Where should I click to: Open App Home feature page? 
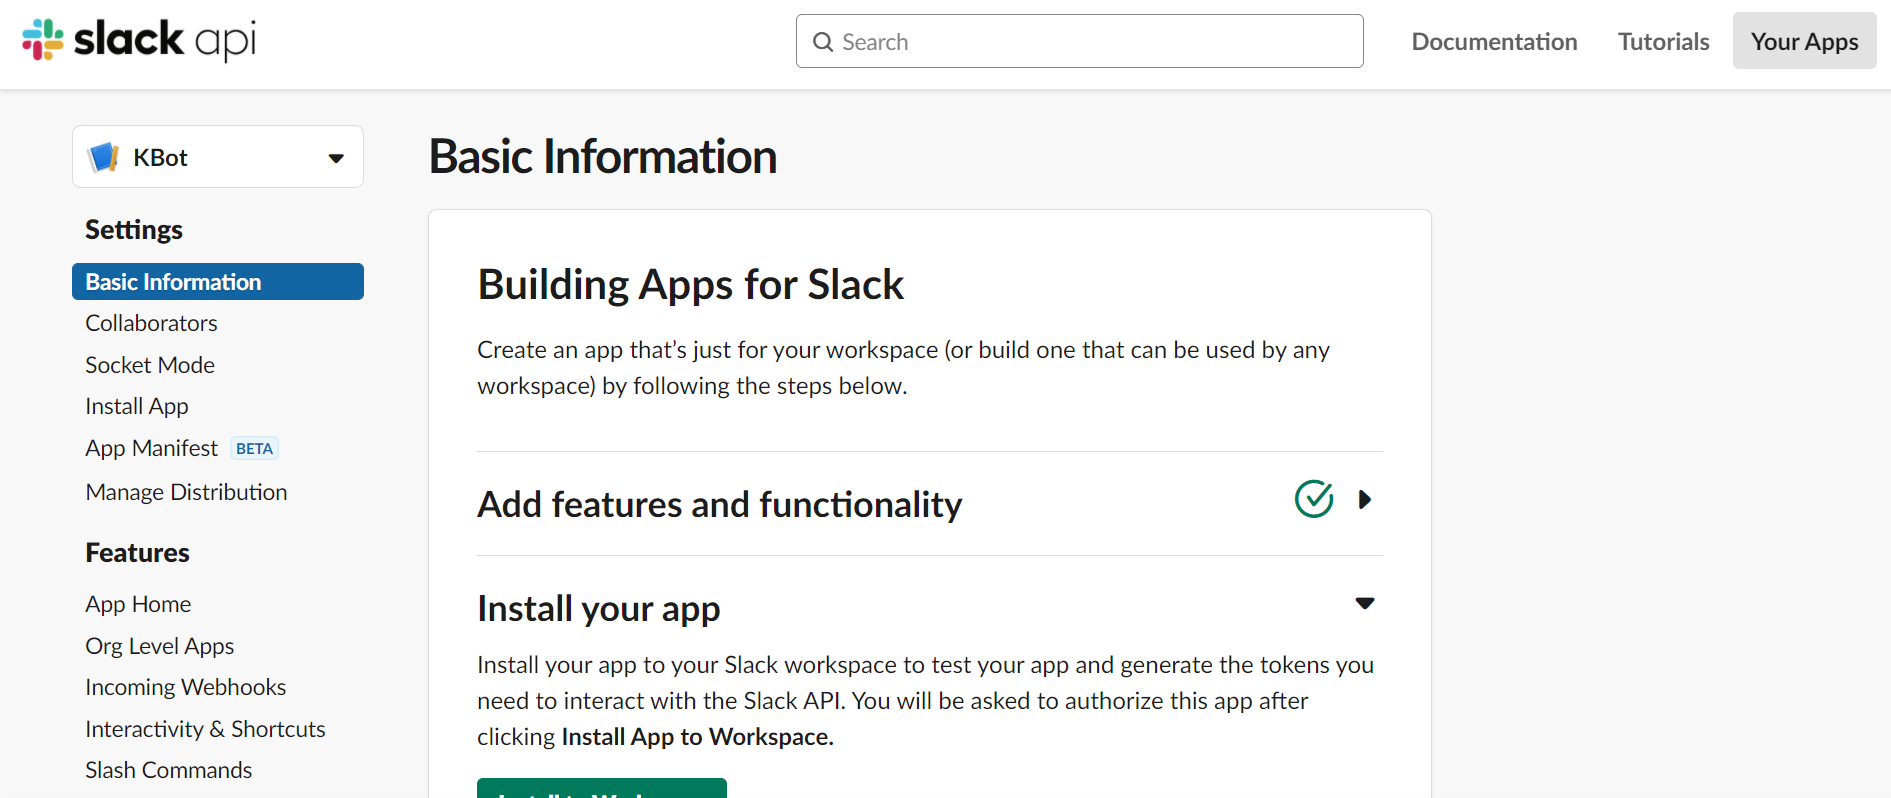[138, 604]
